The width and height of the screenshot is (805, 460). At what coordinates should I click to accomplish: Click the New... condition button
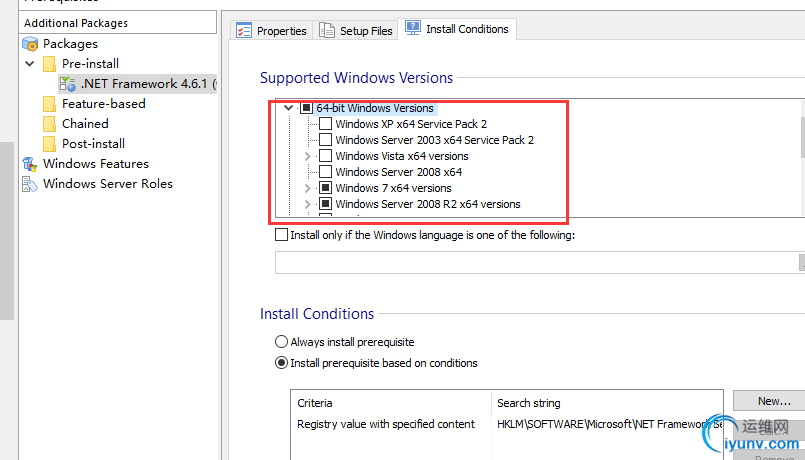click(x=769, y=401)
